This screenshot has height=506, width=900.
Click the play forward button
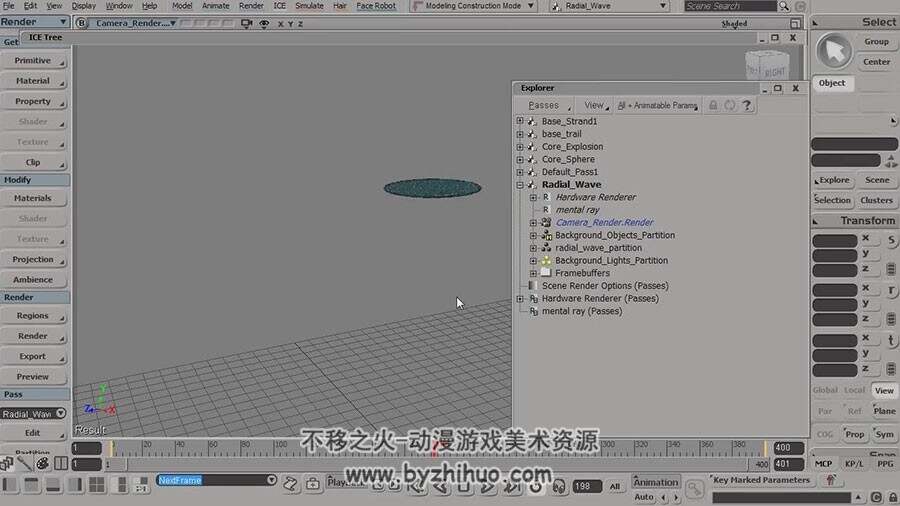point(488,487)
